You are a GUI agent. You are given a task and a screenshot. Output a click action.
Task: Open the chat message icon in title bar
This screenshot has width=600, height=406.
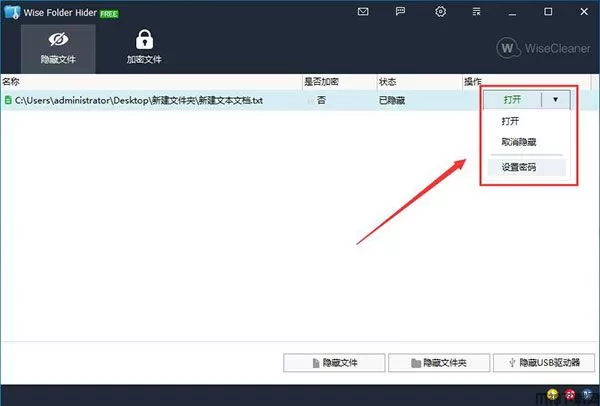[x=400, y=11]
